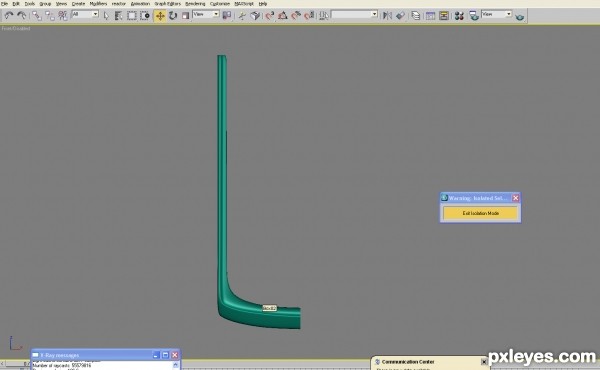Toggle Window/Crossing selection mode
The image size is (600, 370).
(x=145, y=16)
